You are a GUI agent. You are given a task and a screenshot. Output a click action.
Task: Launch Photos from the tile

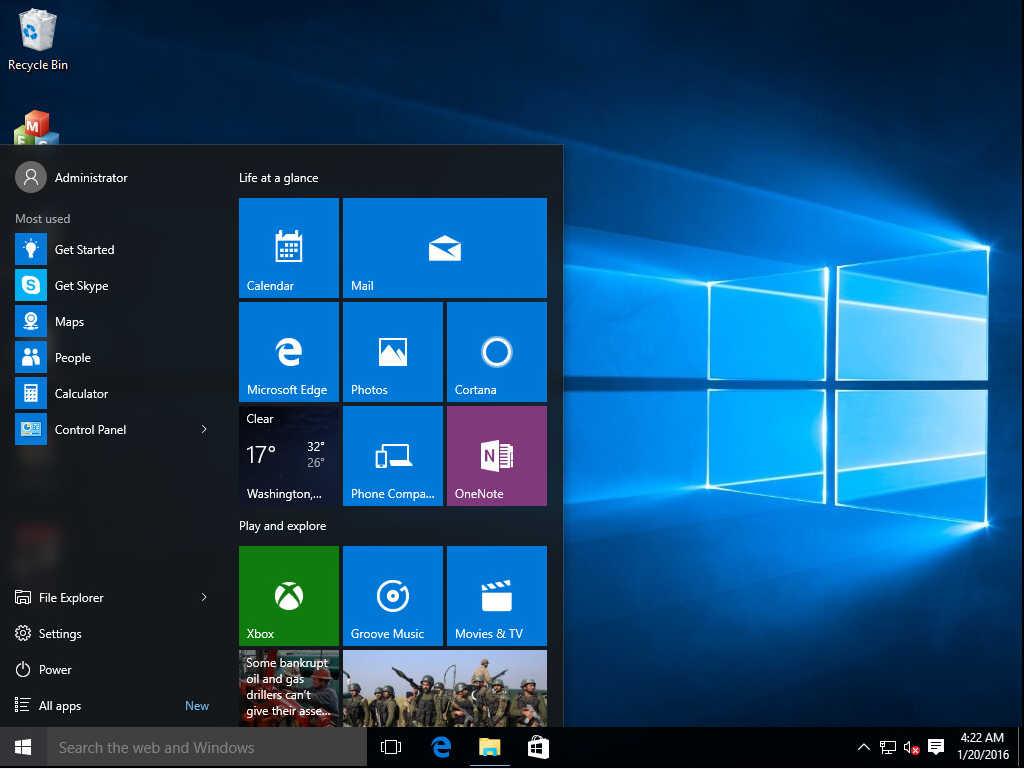(x=392, y=351)
